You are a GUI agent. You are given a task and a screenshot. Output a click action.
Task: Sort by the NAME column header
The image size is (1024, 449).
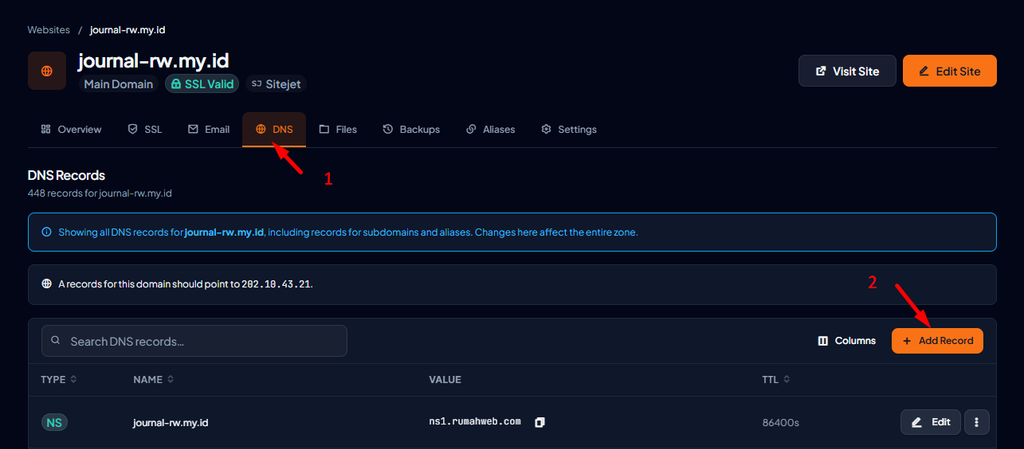(153, 379)
